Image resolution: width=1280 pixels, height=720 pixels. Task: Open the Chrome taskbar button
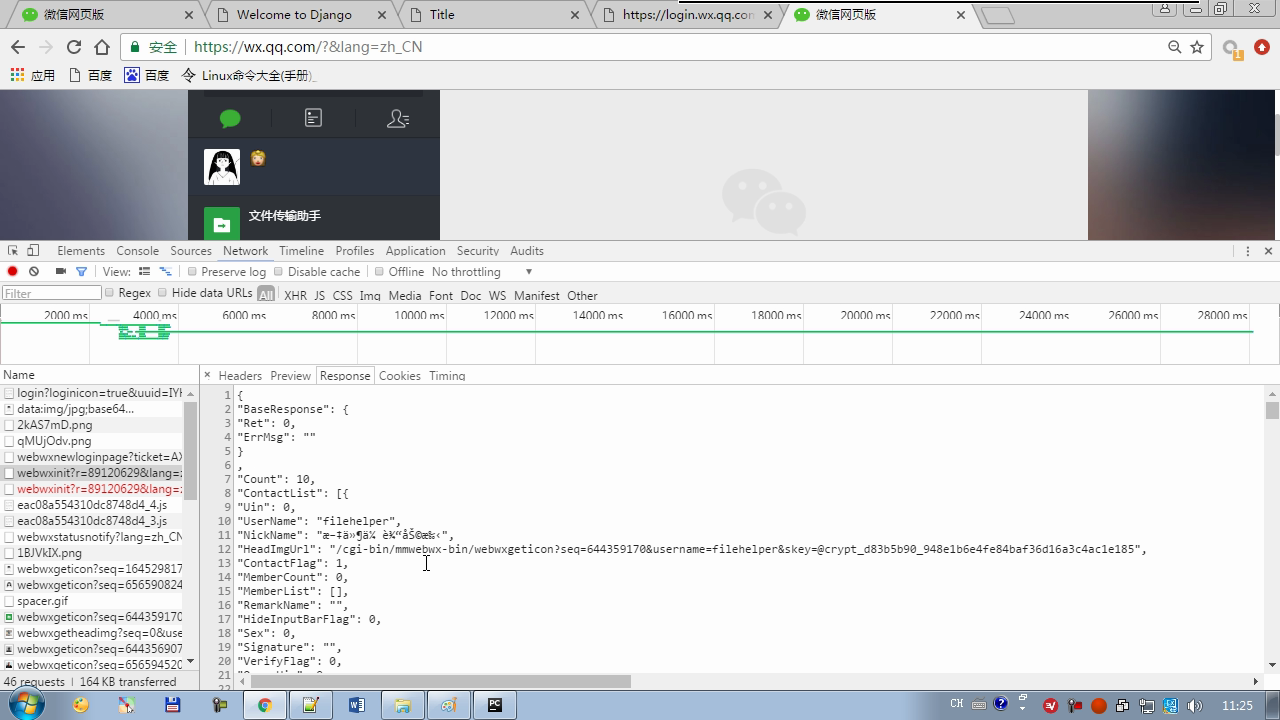pos(264,705)
